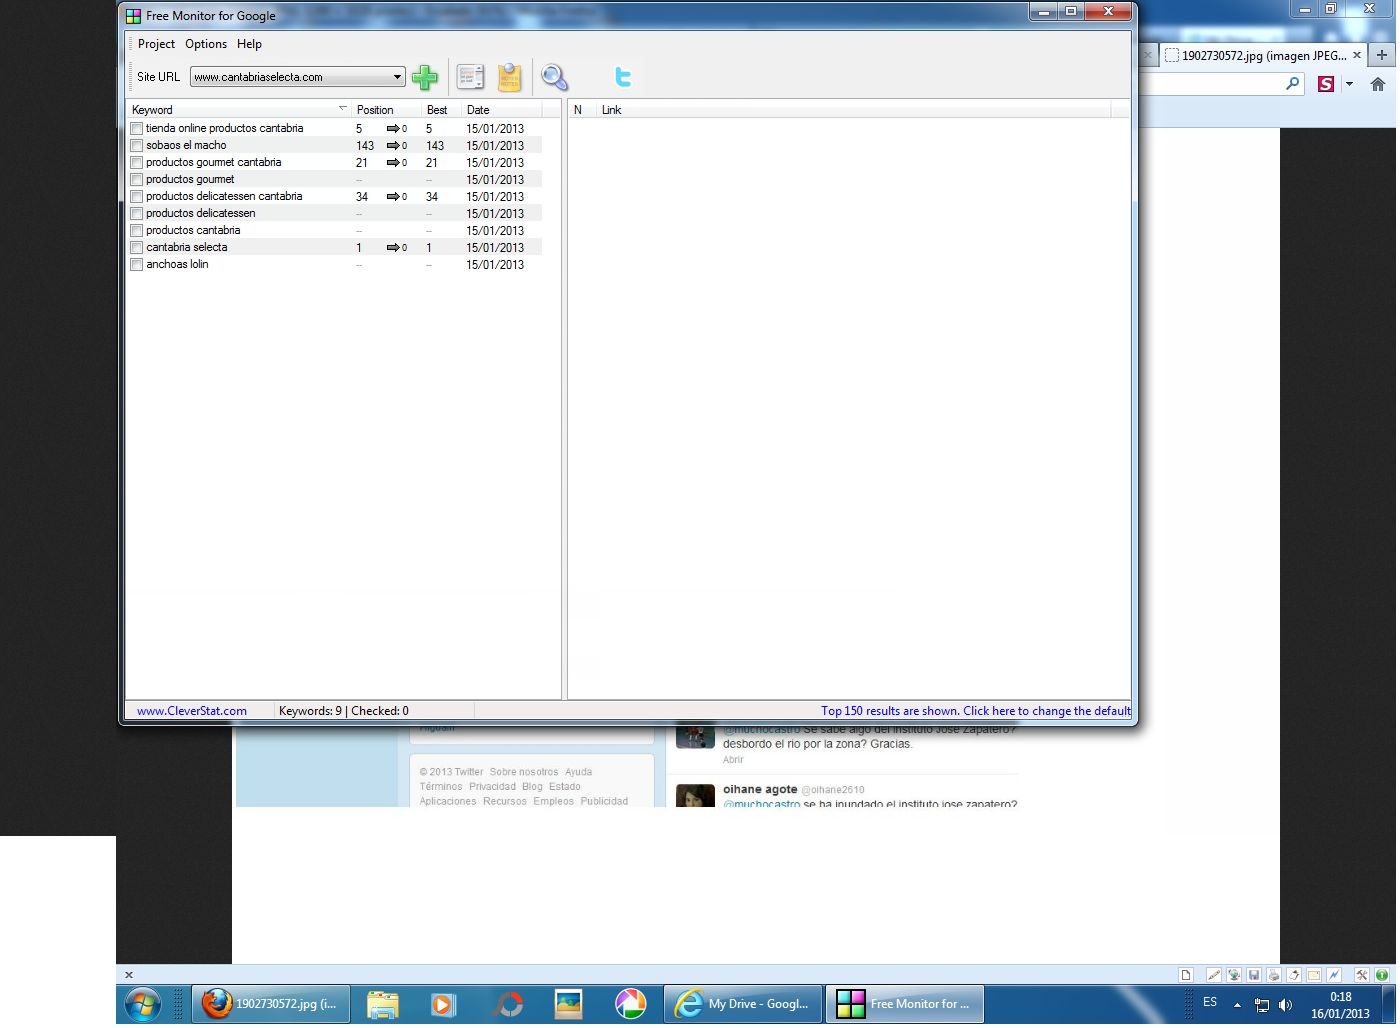Click the volume speaker tray icon

1285,1005
